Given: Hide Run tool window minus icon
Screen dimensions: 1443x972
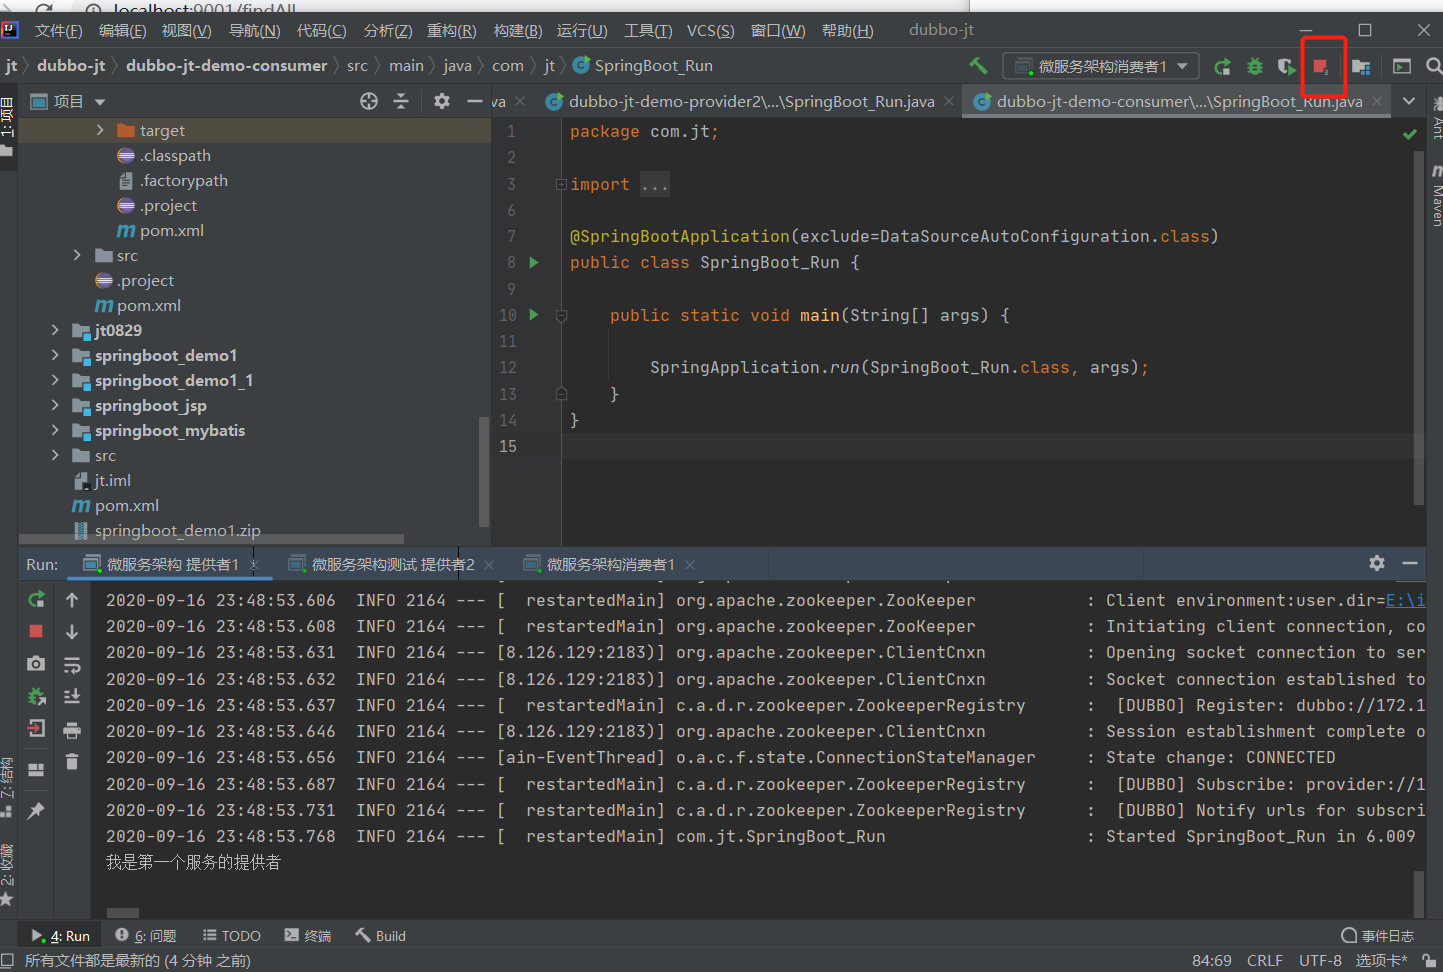Looking at the screenshot, I should (x=1410, y=563).
